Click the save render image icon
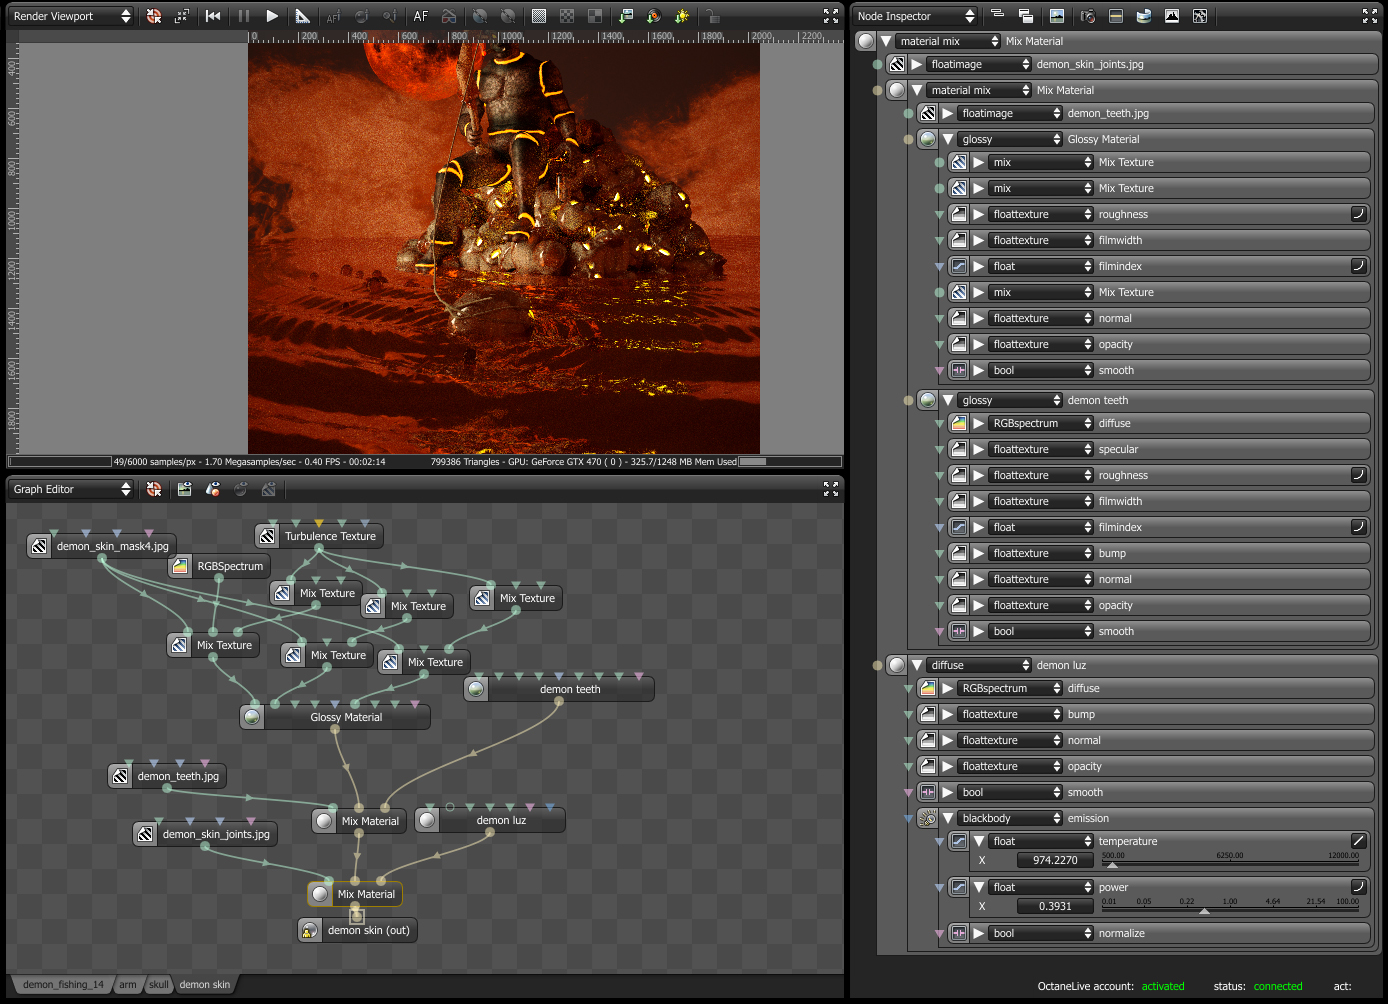This screenshot has height=1004, width=1388. [x=626, y=16]
